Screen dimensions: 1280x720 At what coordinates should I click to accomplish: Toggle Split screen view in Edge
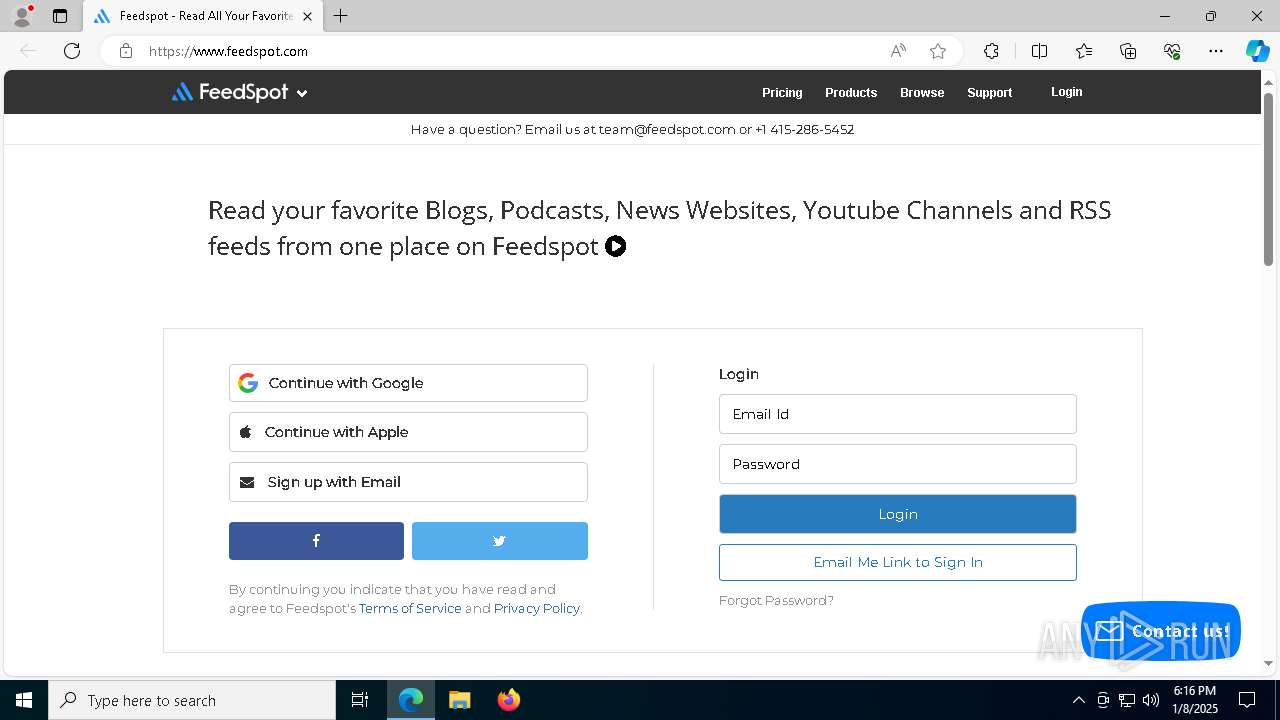point(1039,51)
